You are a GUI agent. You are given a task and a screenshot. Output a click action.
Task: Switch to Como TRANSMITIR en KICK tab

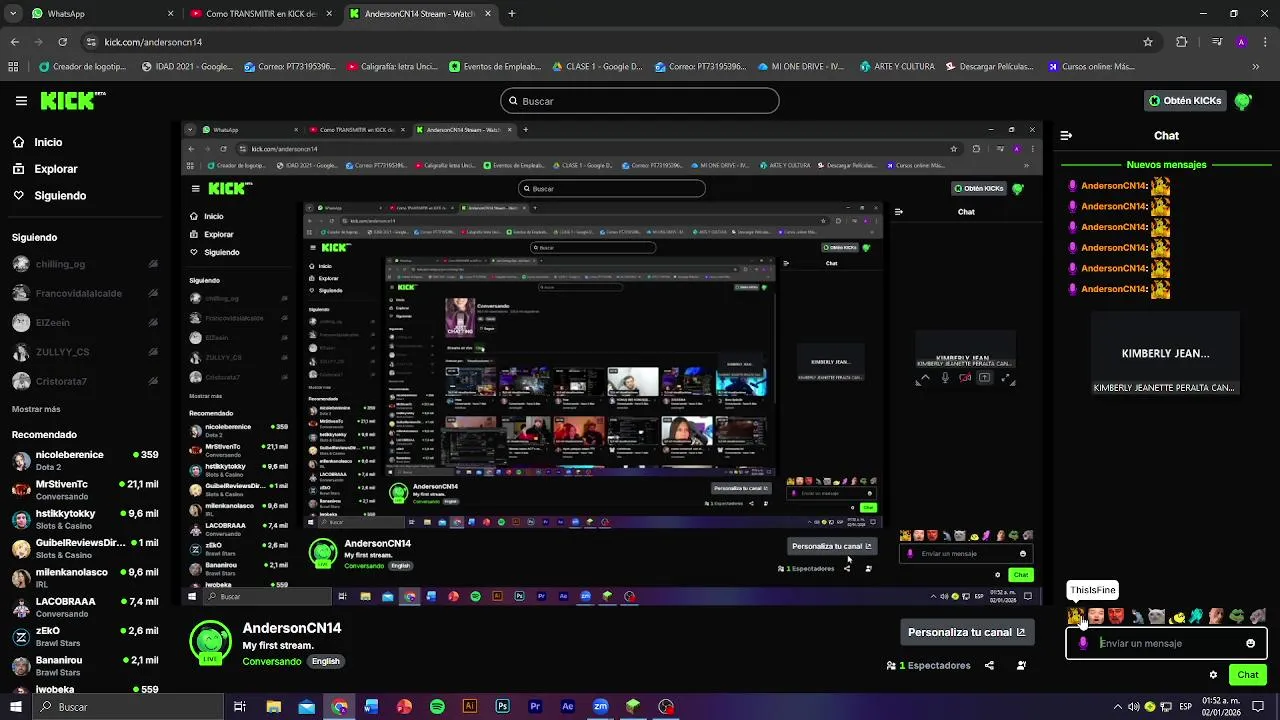tap(260, 14)
